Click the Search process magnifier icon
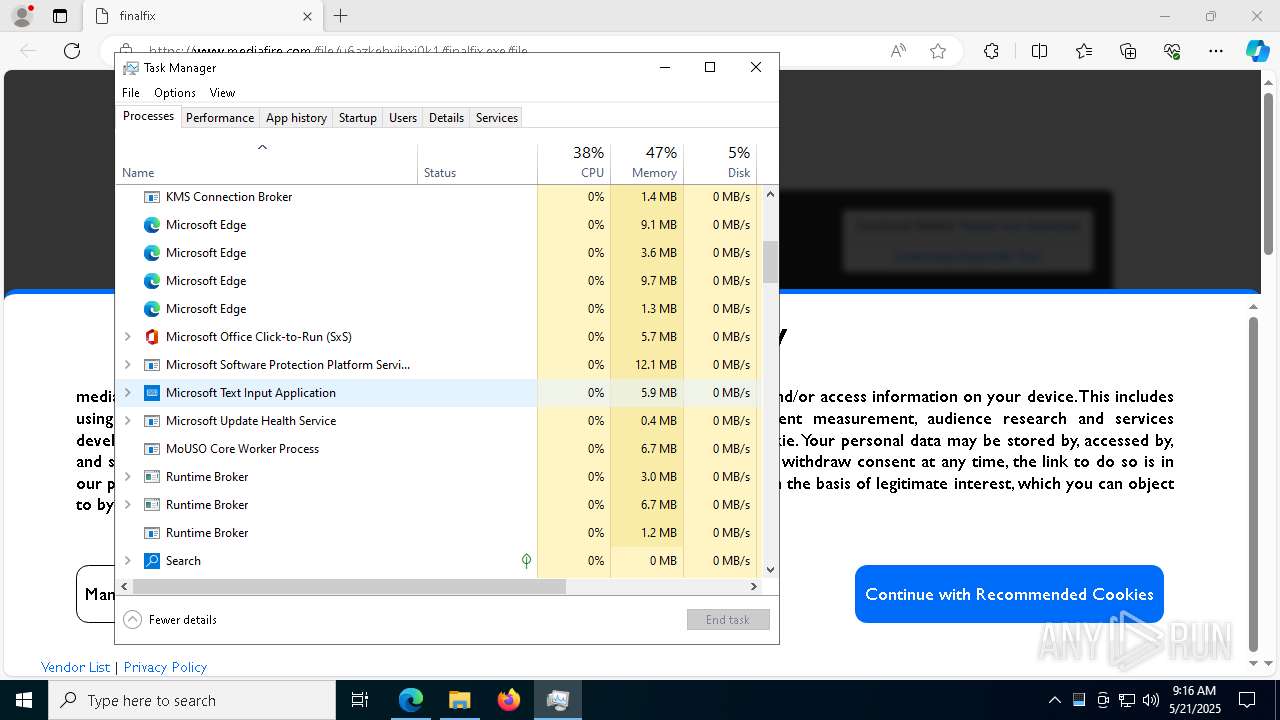Image resolution: width=1280 pixels, height=720 pixels. [x=152, y=561]
